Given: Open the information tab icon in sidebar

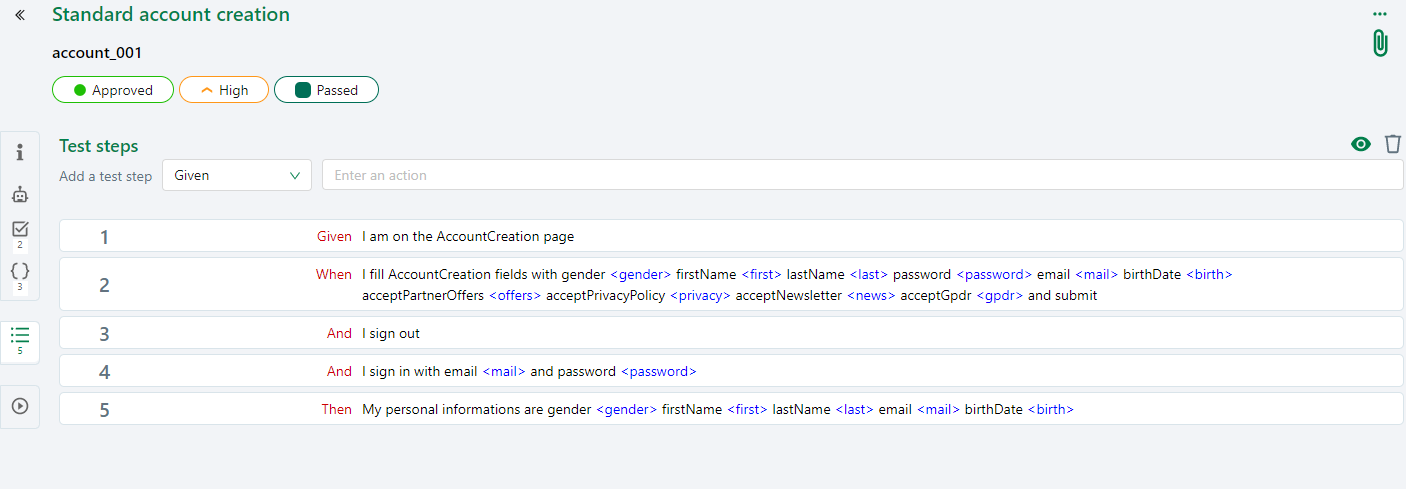Looking at the screenshot, I should click(20, 153).
